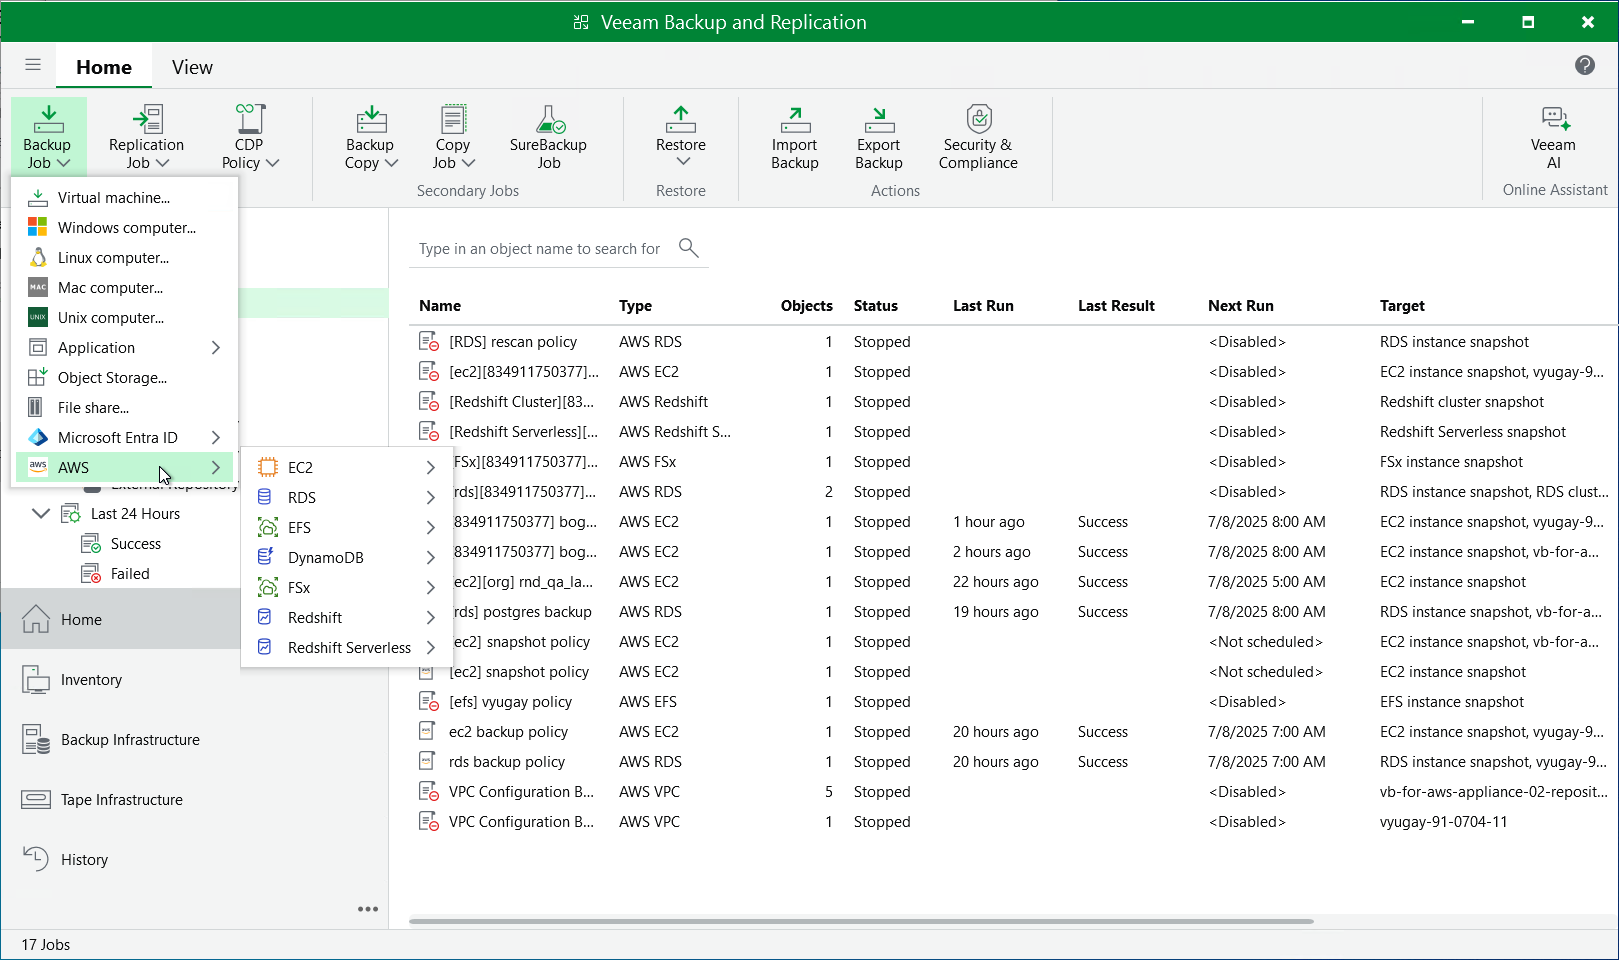Collapse the Last 24 Hours tree node
The image size is (1619, 960).
click(x=41, y=514)
